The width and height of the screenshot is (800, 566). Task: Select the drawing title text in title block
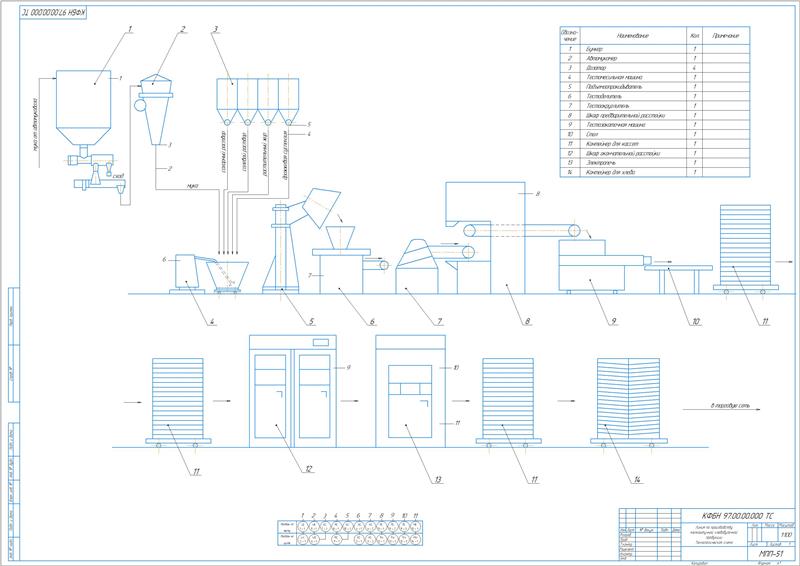coord(714,534)
